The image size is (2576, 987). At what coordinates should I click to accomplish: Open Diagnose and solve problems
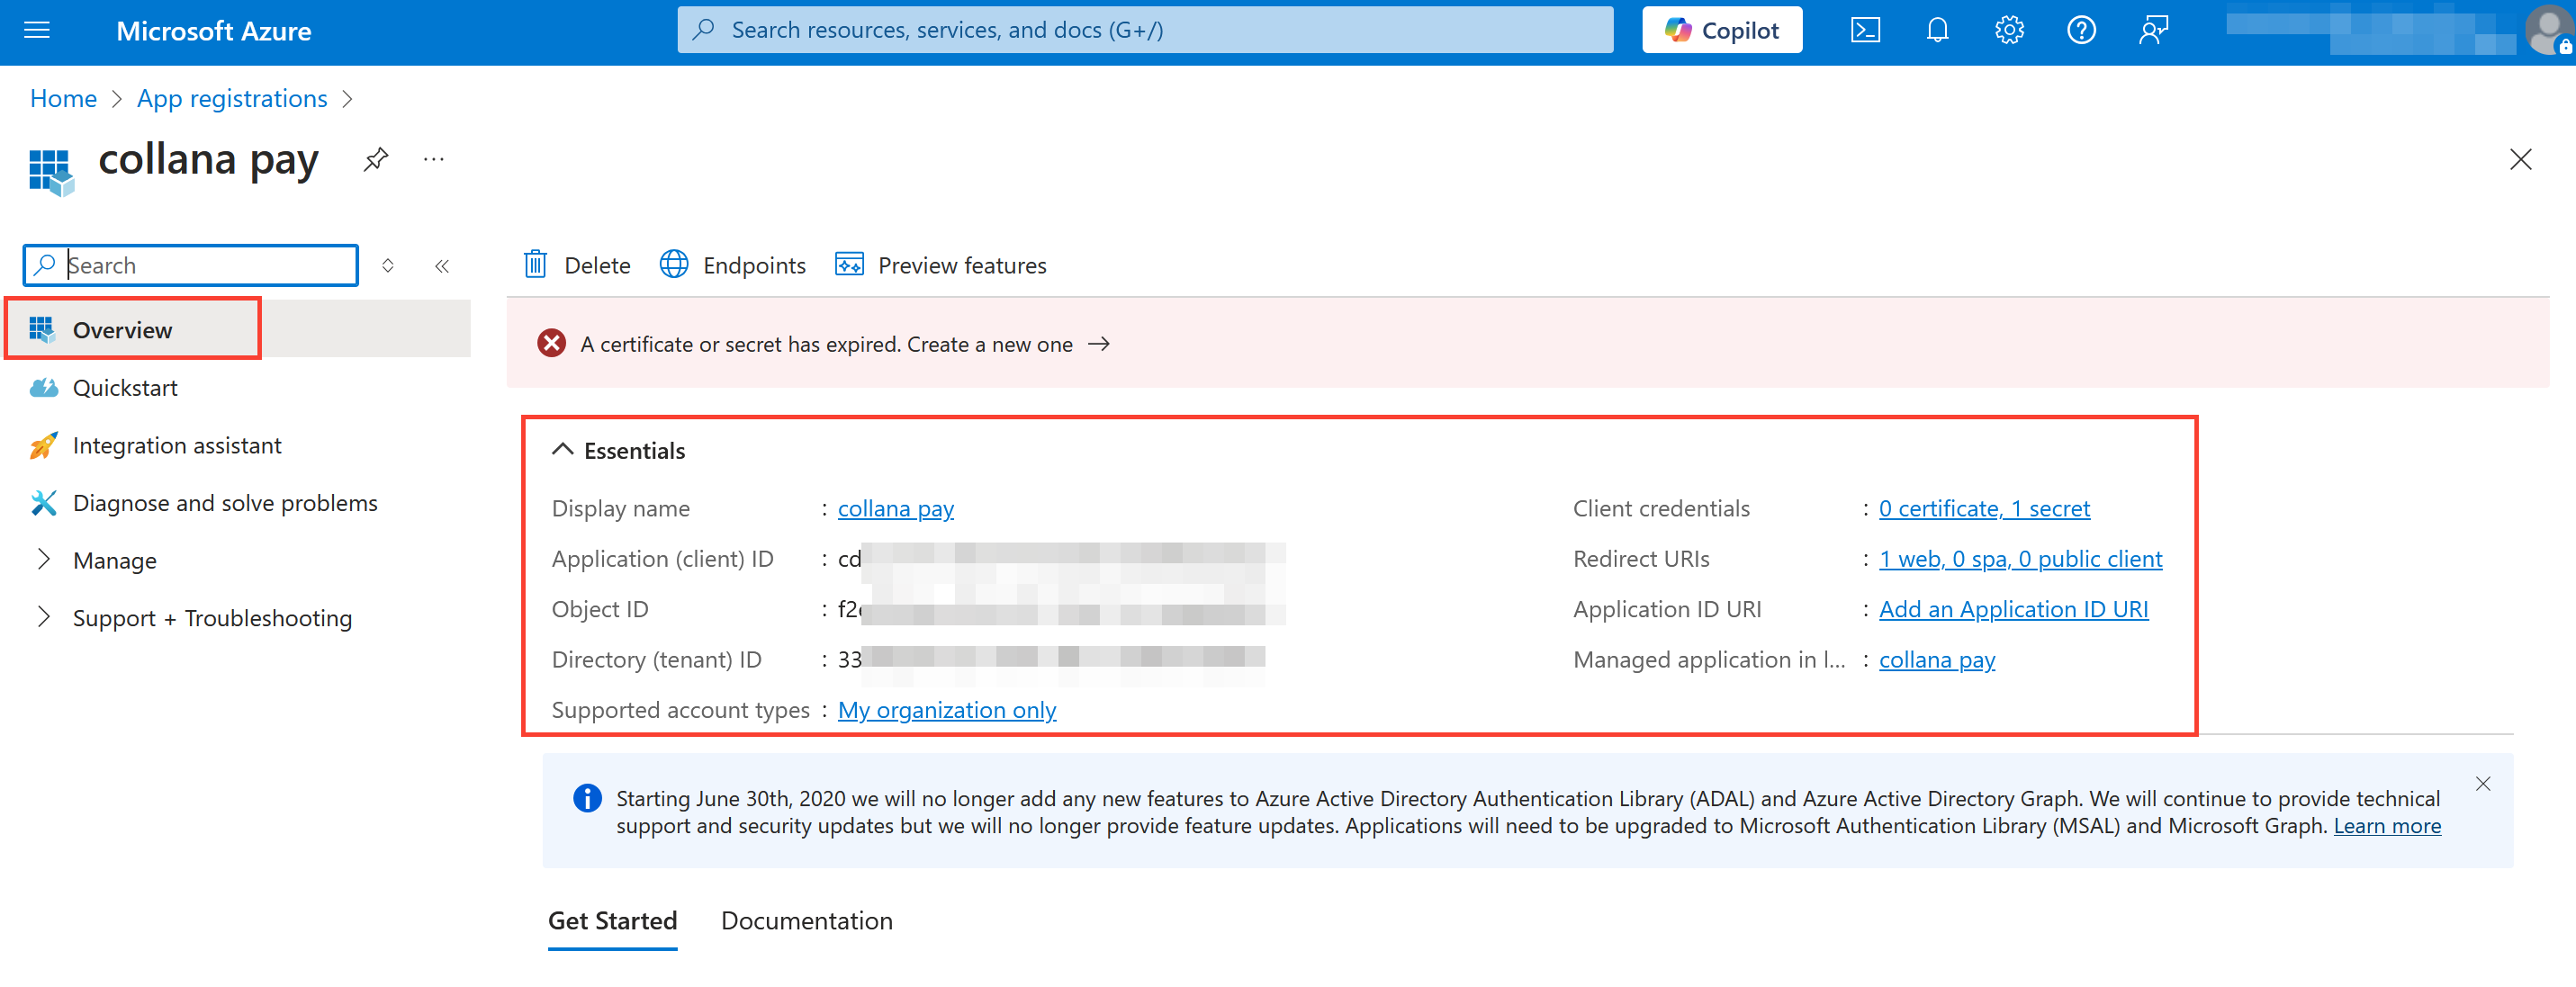click(225, 502)
